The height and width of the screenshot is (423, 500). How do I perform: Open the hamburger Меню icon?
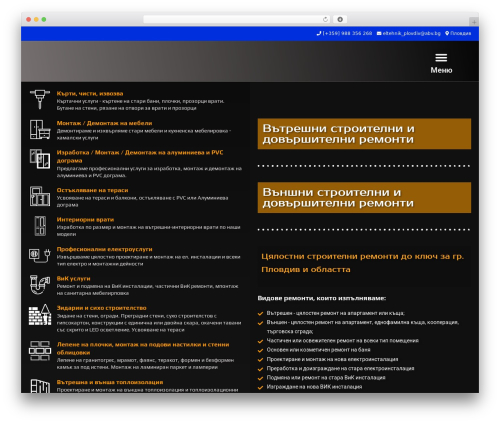pyautogui.click(x=441, y=58)
